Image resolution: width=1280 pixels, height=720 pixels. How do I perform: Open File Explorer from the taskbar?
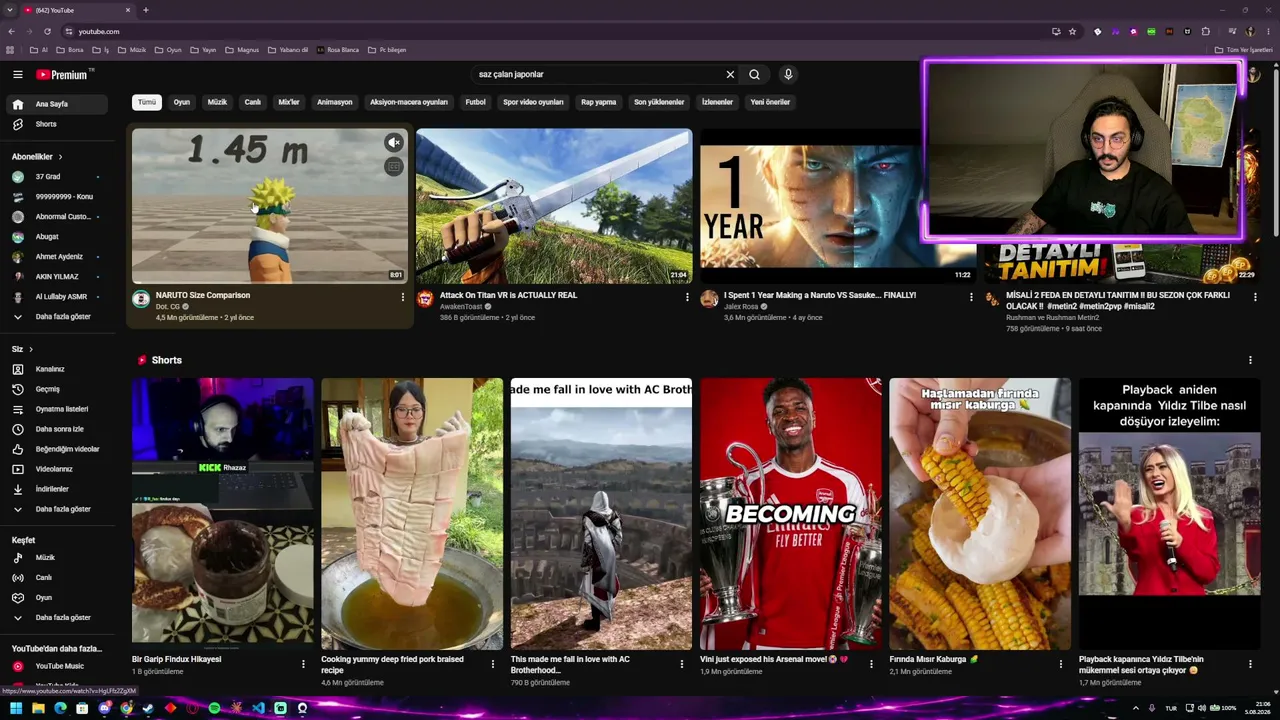38,708
